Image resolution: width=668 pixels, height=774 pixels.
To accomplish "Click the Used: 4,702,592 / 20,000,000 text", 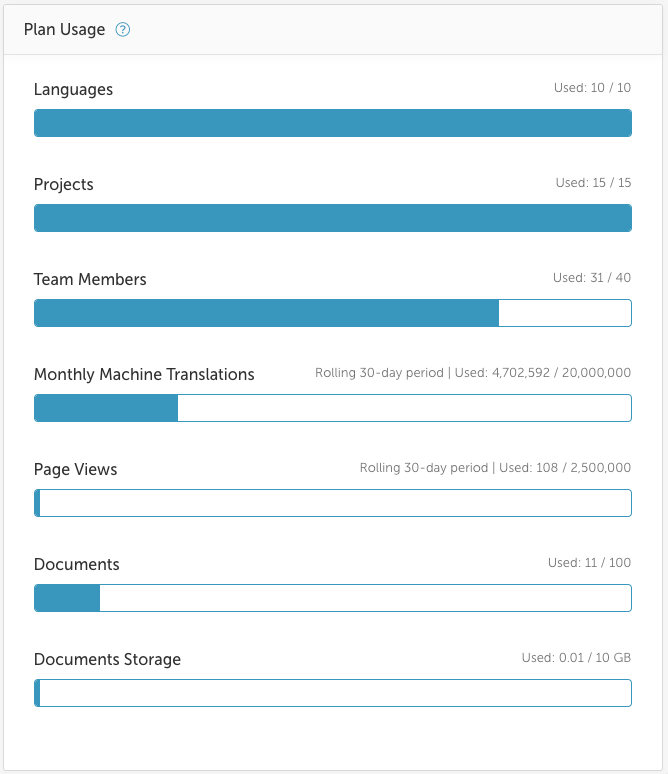I will coord(543,373).
